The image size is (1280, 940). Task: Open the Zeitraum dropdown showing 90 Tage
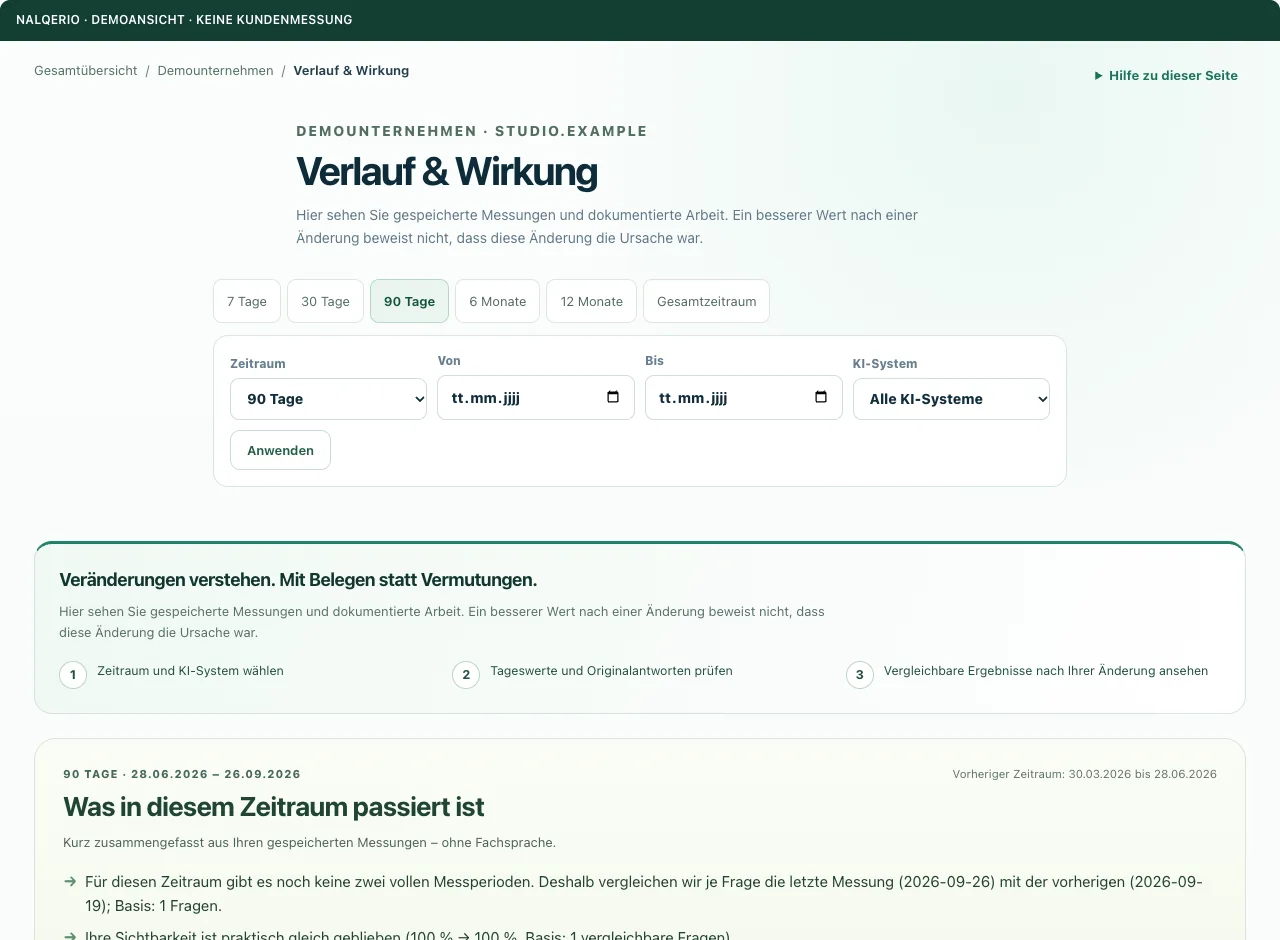[328, 399]
